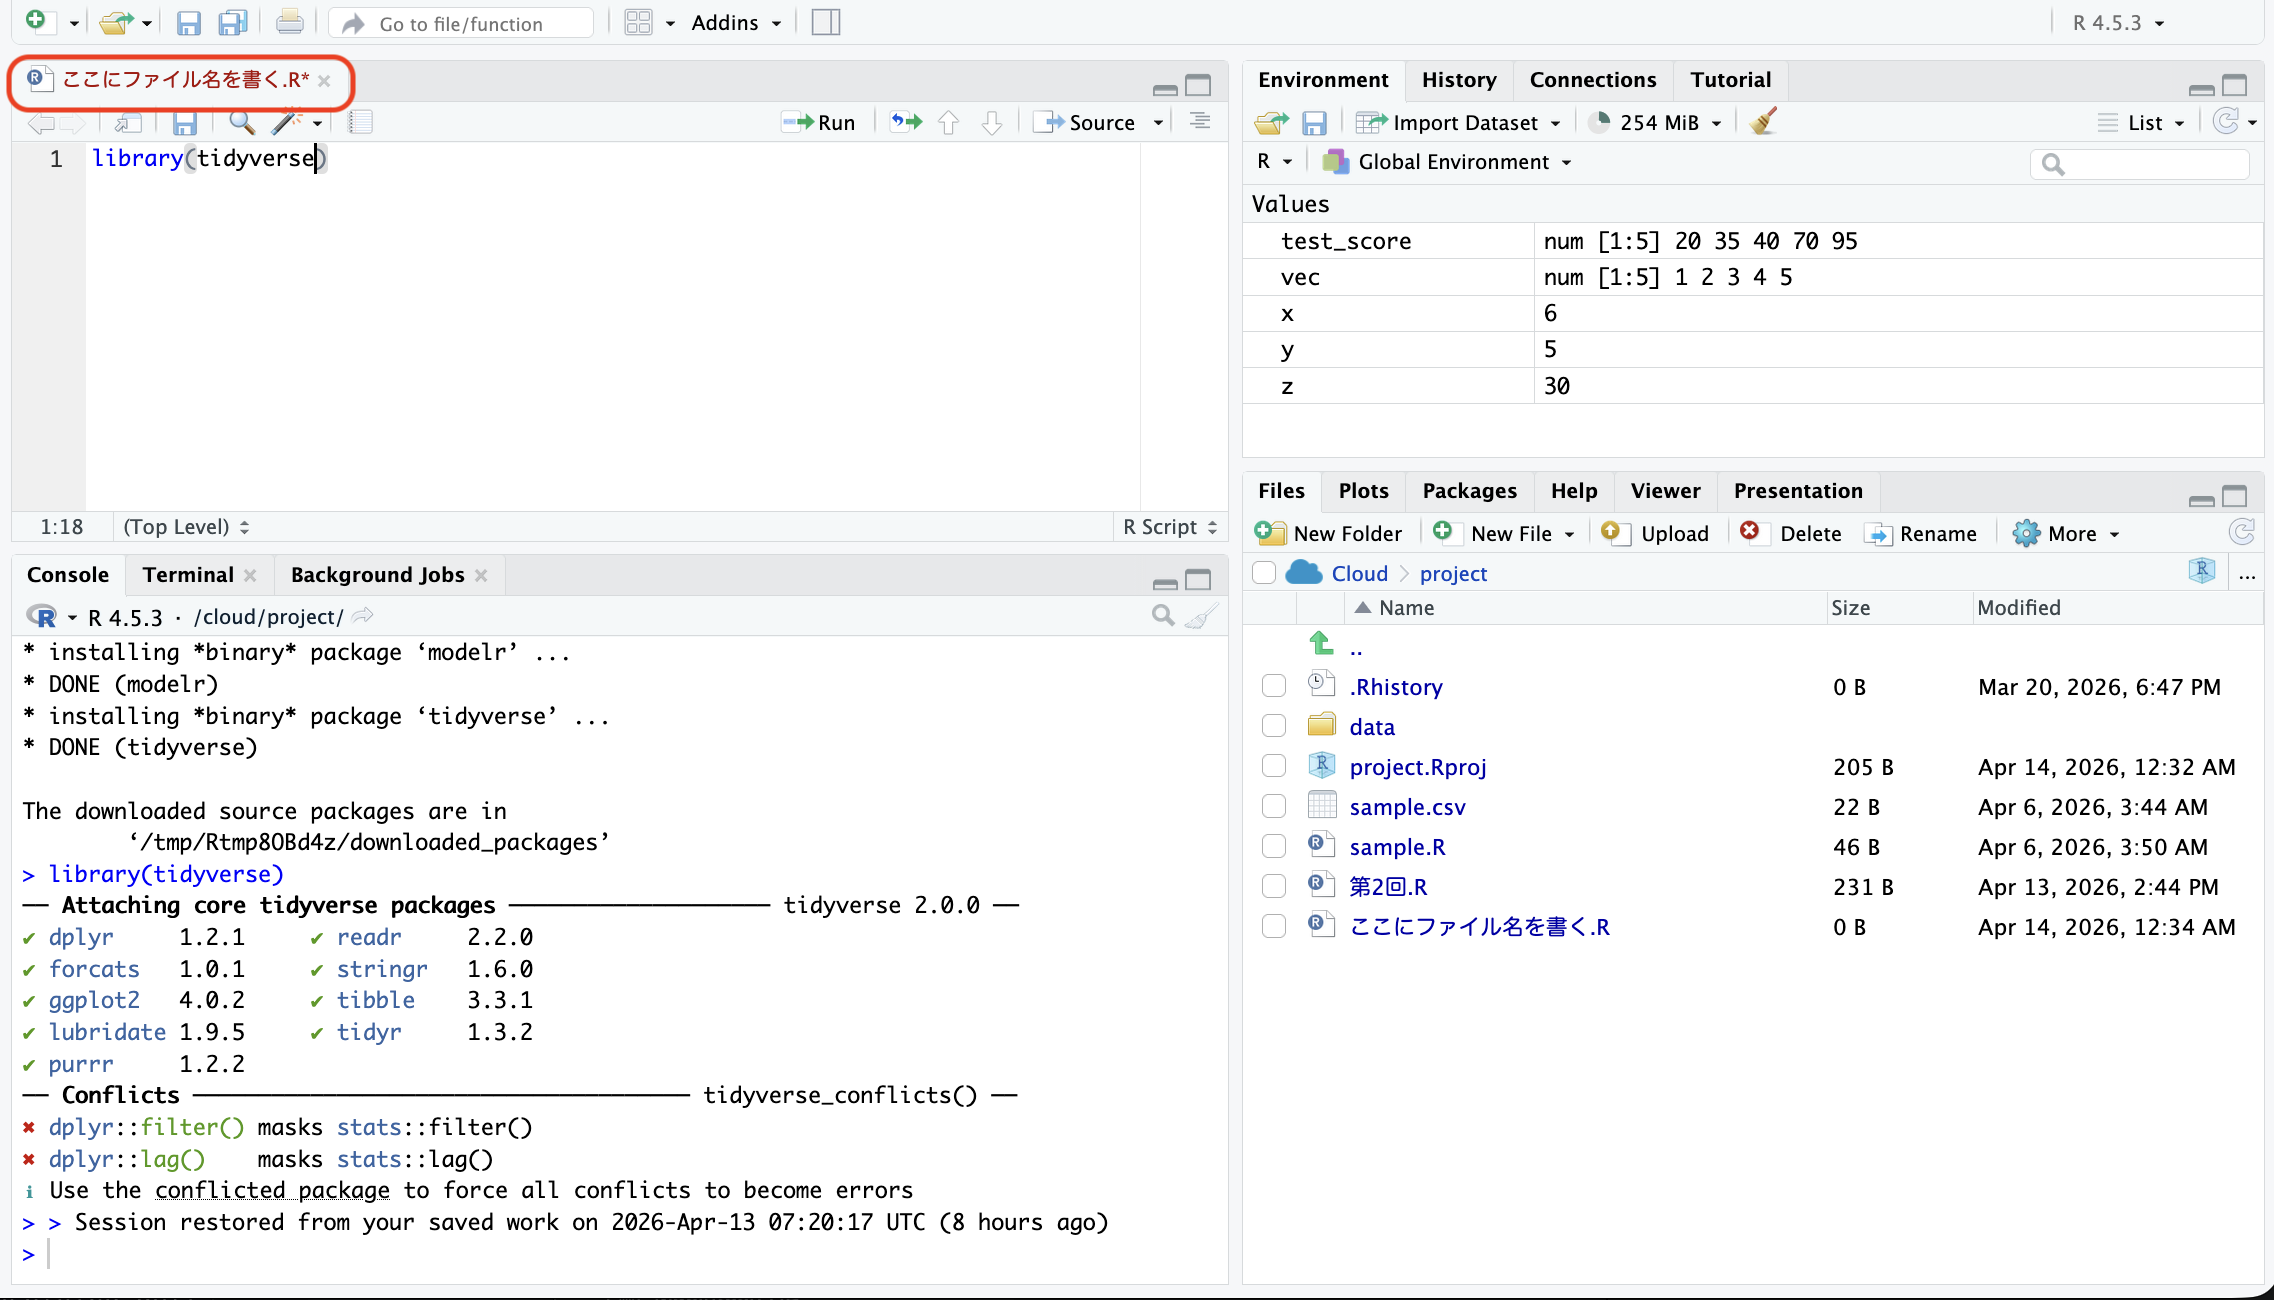Image resolution: width=2274 pixels, height=1300 pixels.
Task: Click the Run button in the editor
Action: tap(820, 122)
